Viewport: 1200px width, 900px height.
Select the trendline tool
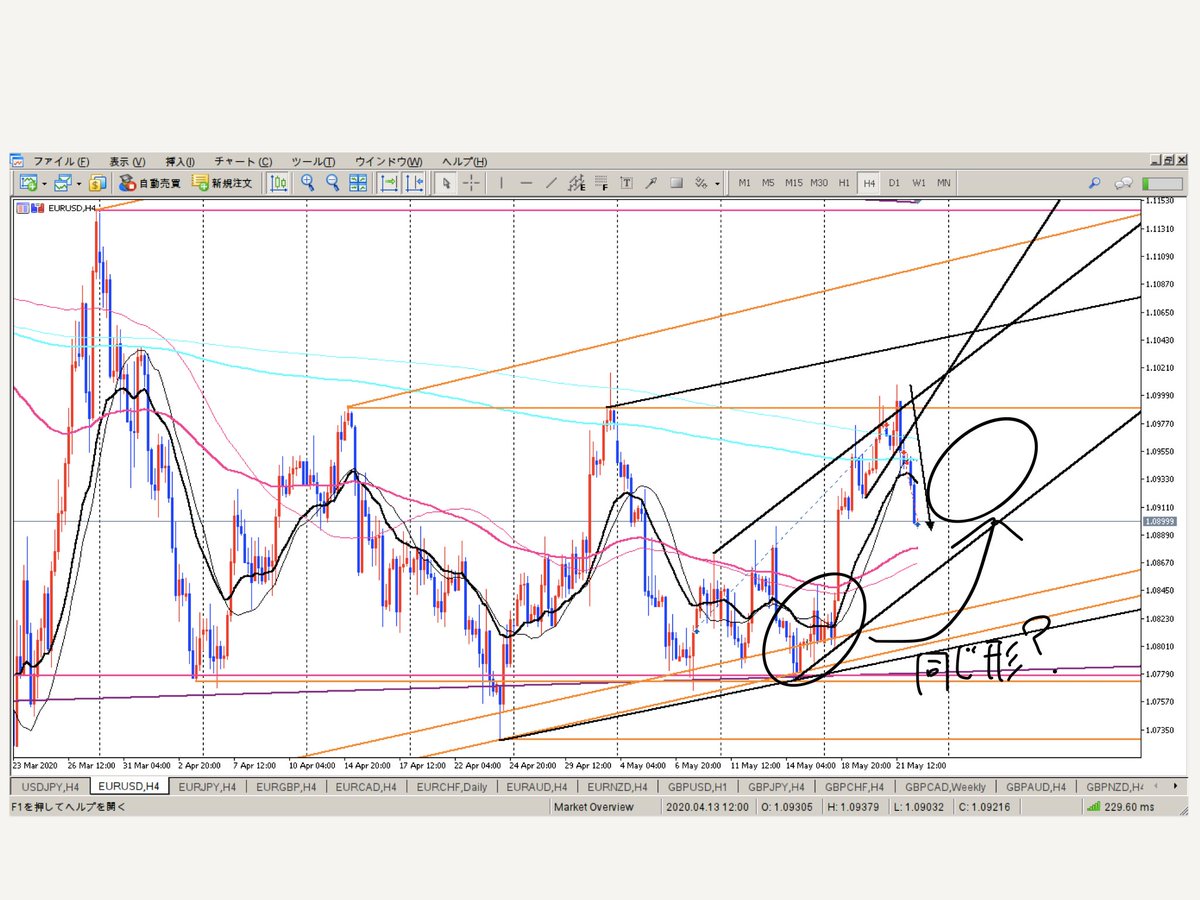pyautogui.click(x=551, y=183)
